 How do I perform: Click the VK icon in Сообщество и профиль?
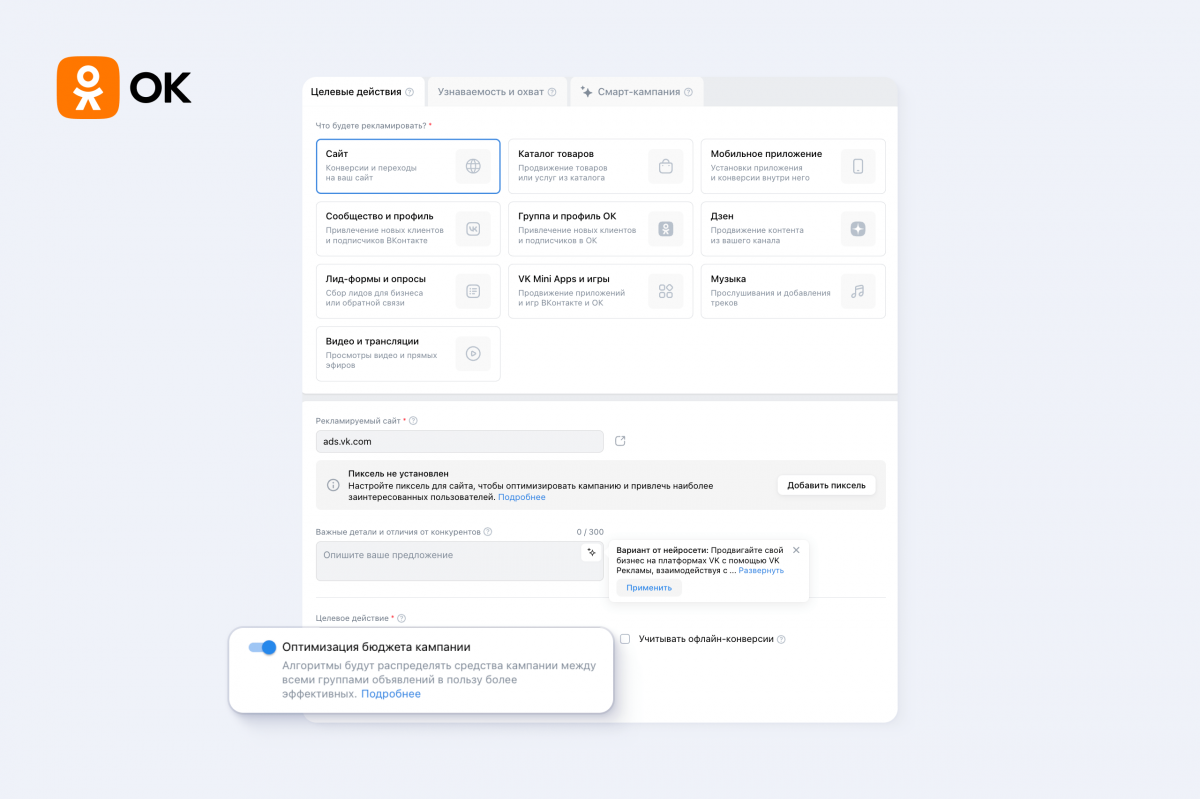473,229
